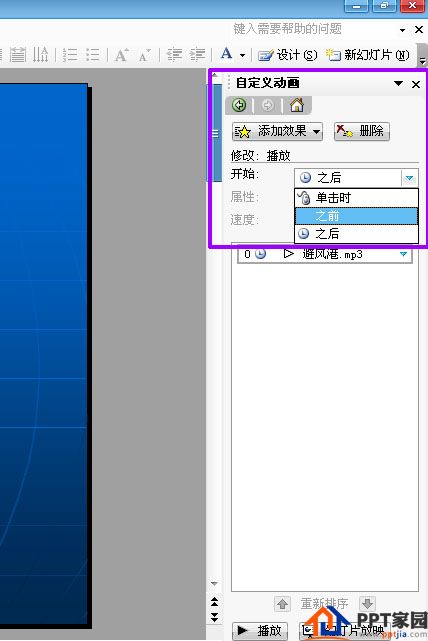428x641 pixels.
Task: Open 添加效果 add effect menu
Action: point(277,132)
